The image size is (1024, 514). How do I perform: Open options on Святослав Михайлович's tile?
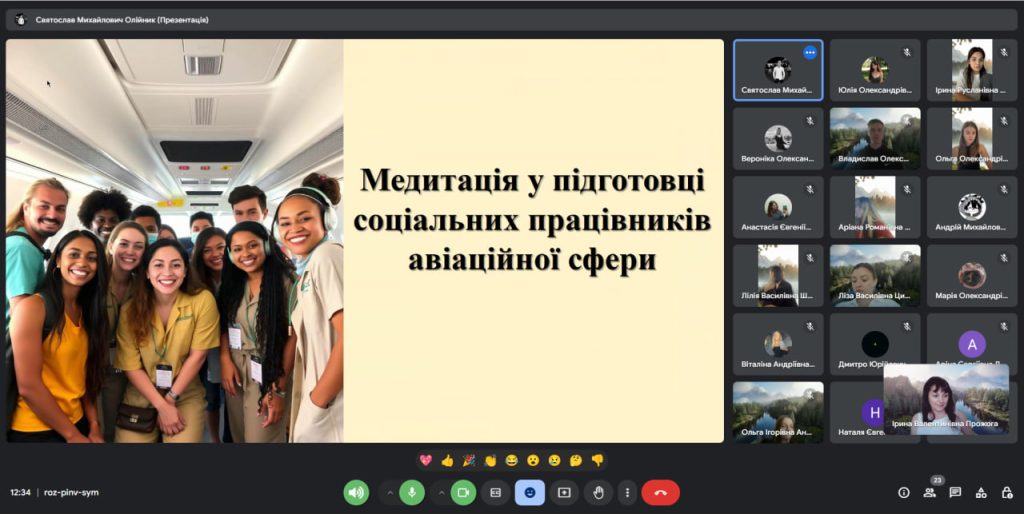[810, 52]
